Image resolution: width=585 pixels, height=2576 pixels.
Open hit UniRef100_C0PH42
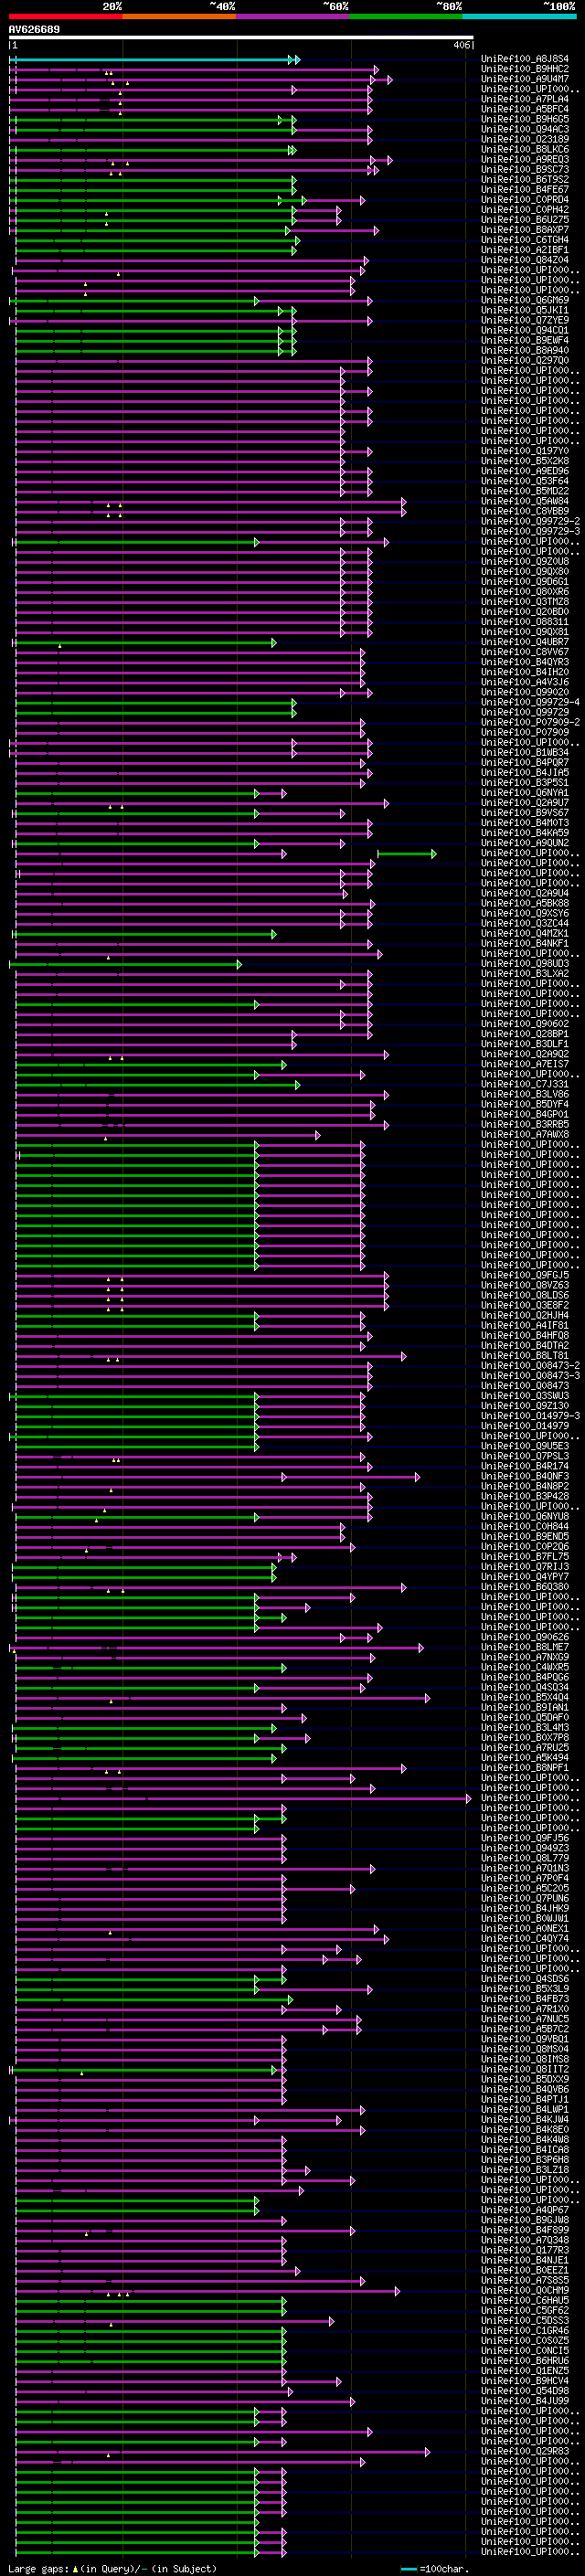pos(525,209)
